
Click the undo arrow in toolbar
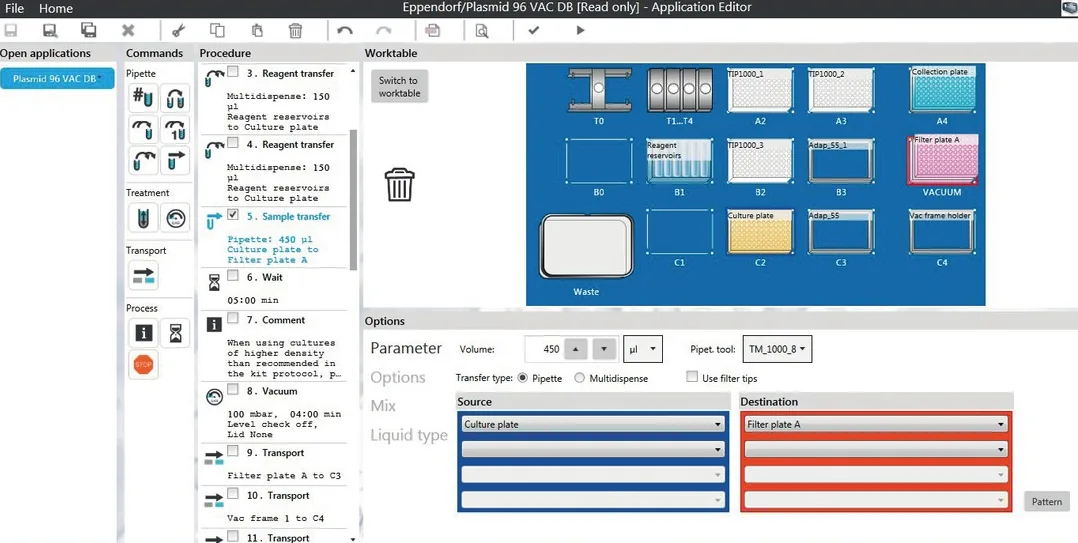click(x=345, y=30)
